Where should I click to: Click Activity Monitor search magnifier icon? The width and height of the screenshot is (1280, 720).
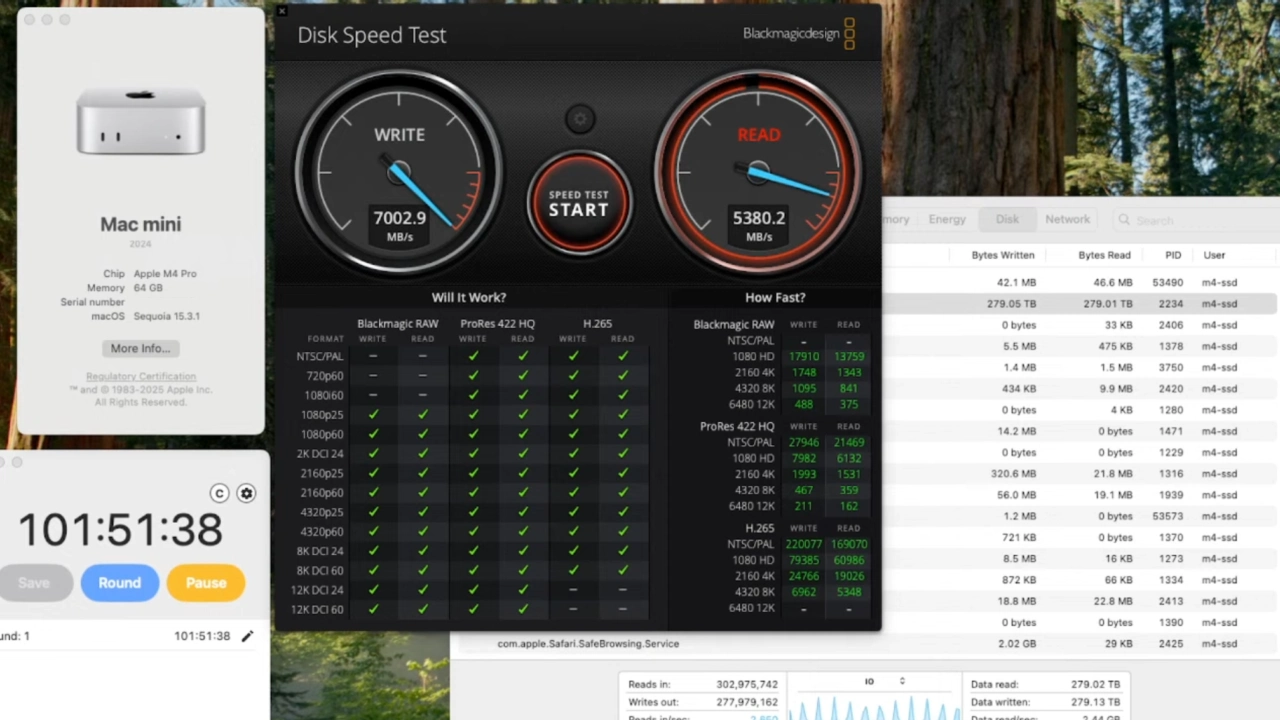tap(1124, 220)
